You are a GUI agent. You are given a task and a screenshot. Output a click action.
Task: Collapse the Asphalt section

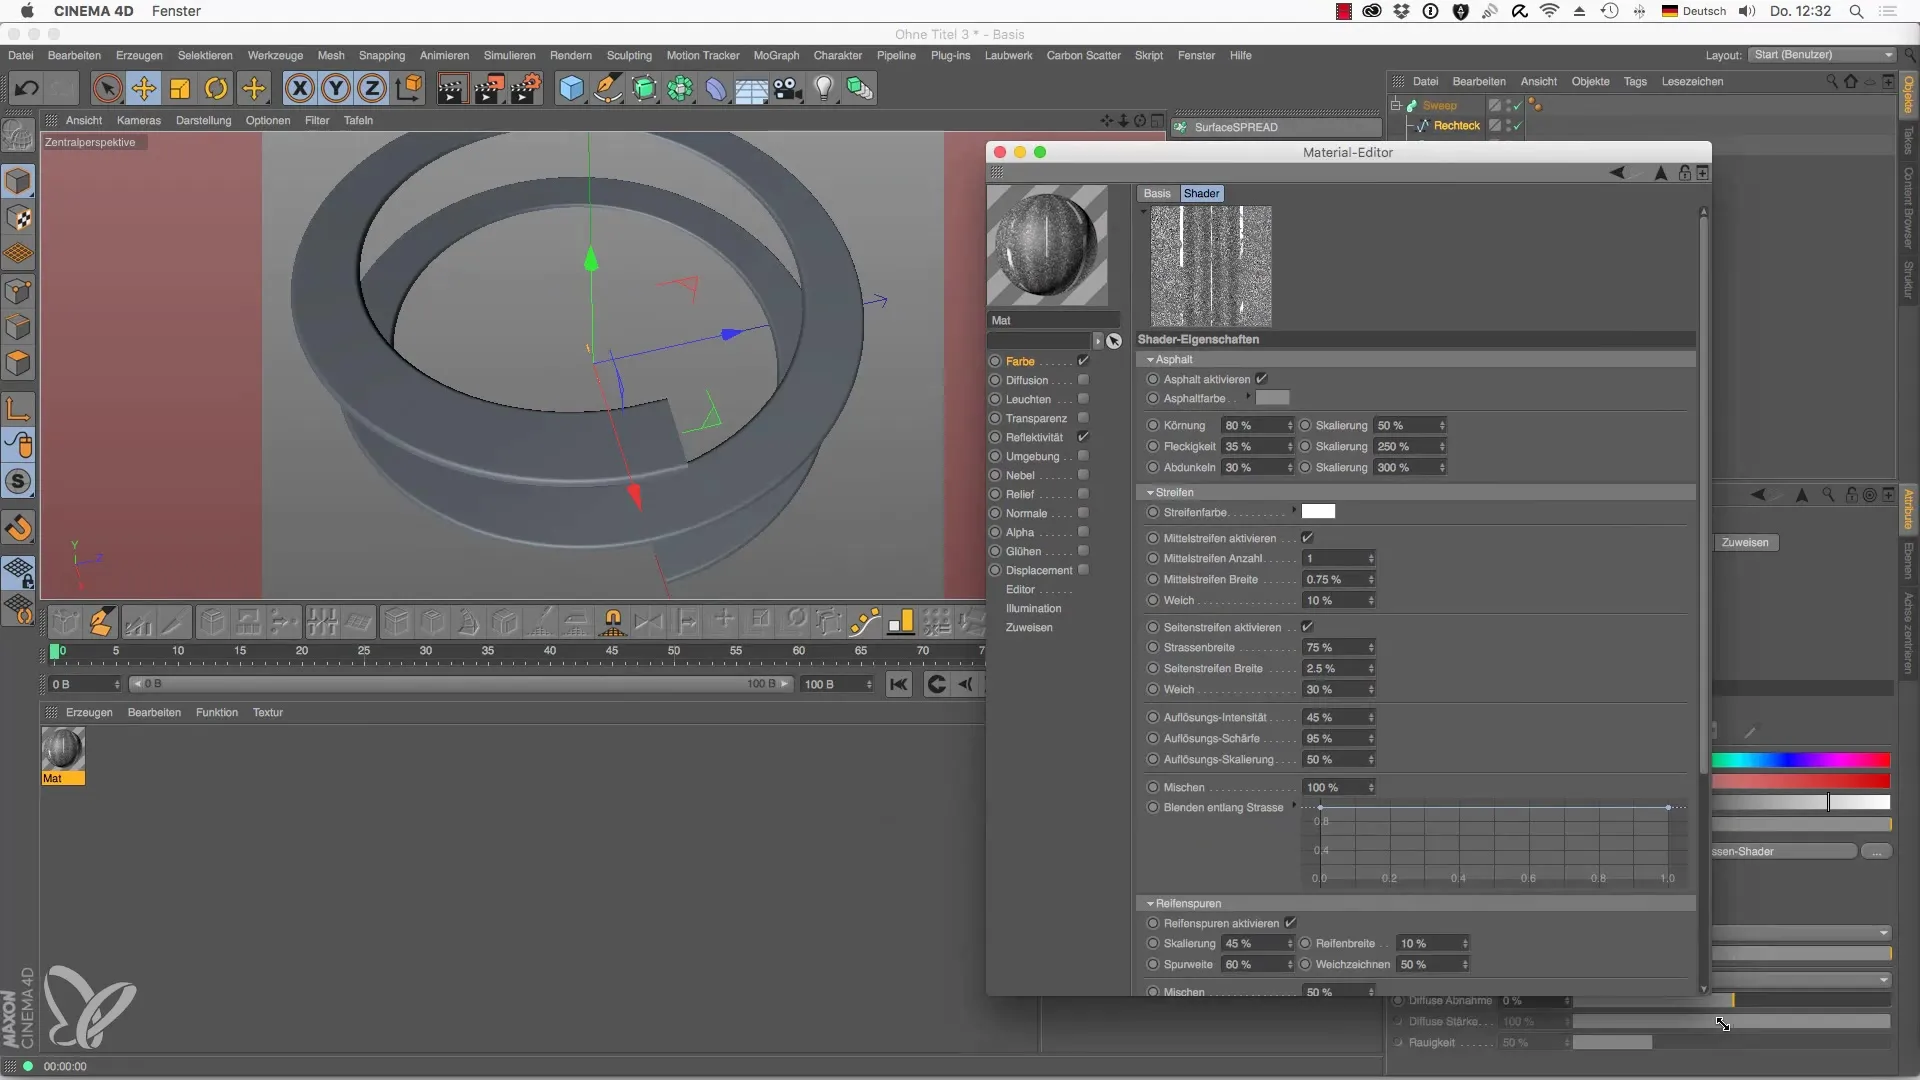(1150, 359)
